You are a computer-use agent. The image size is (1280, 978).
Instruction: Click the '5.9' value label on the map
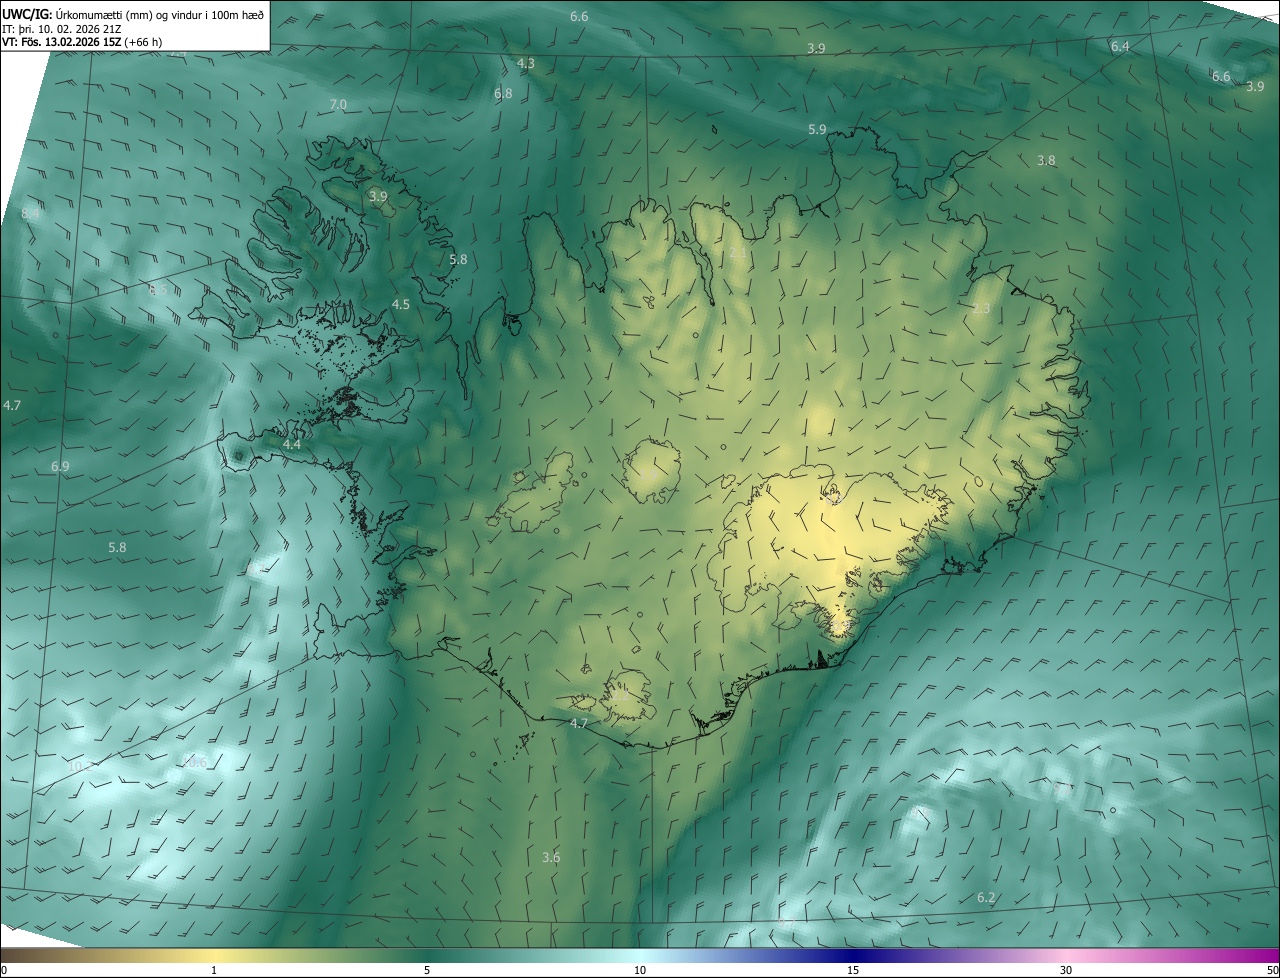tap(817, 129)
